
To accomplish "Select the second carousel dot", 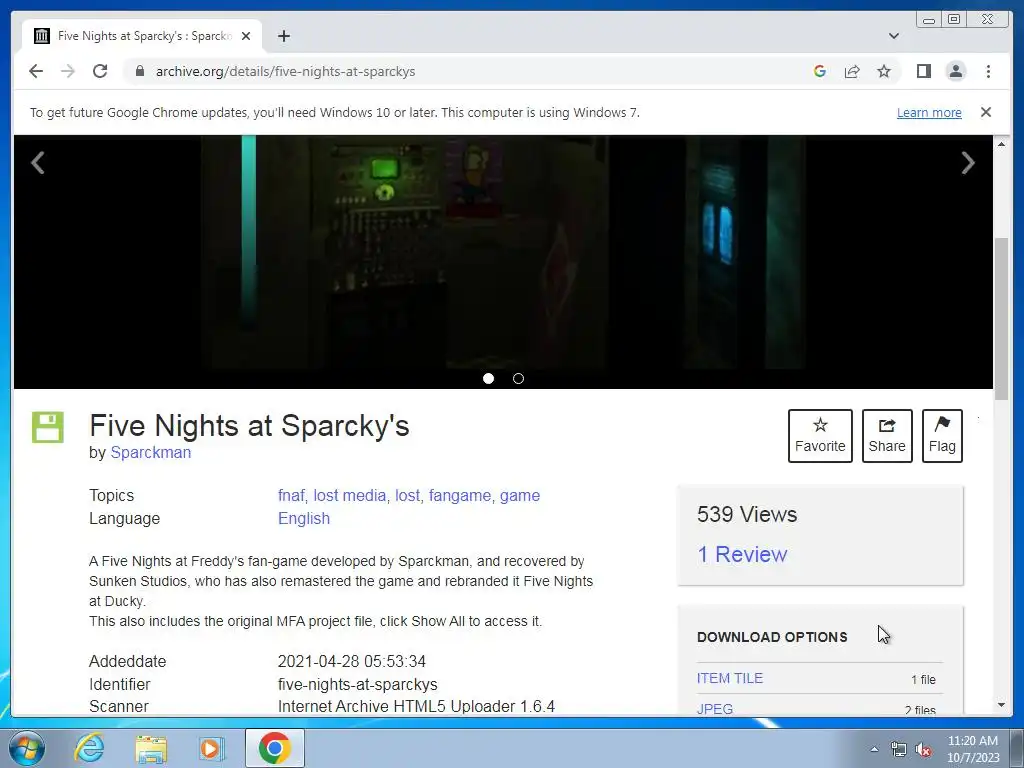I will tap(519, 379).
